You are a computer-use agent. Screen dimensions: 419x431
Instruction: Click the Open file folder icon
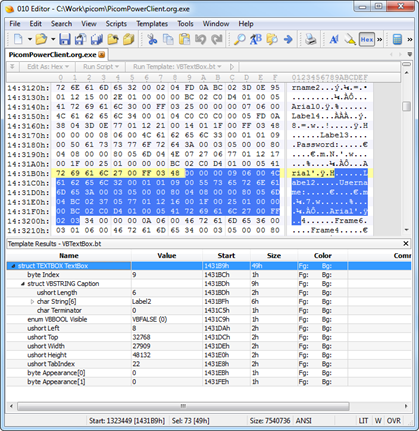[41, 39]
